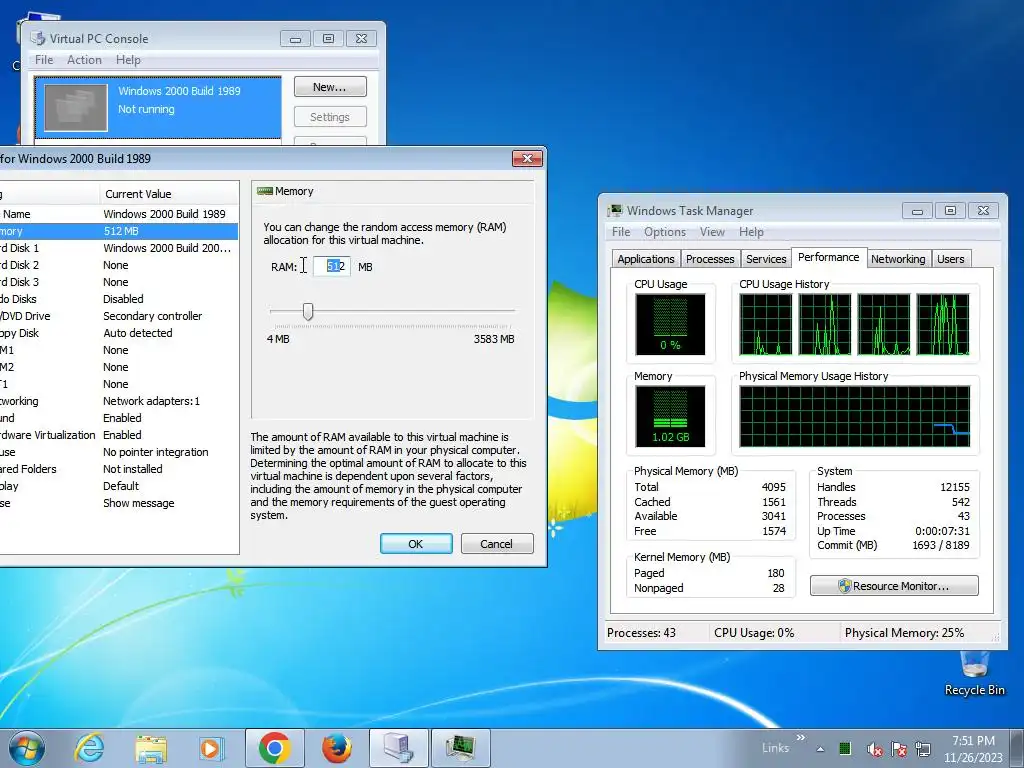Show hidden tray icons arrow
The image size is (1024, 768).
[820, 749]
